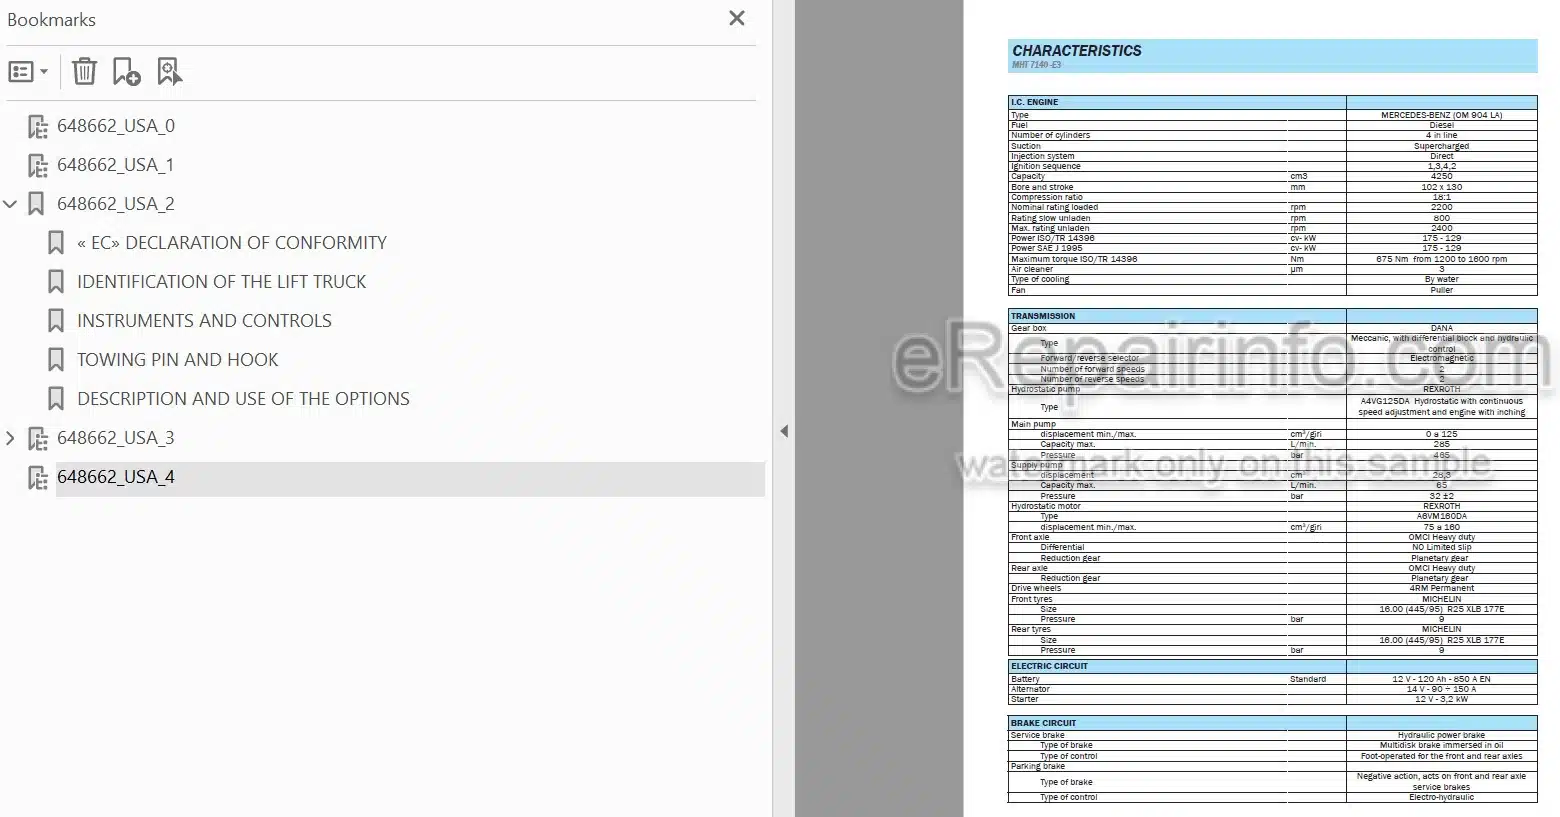This screenshot has width=1560, height=817.
Task: Click the icon beside Instruments and Controls
Action: [x=56, y=321]
